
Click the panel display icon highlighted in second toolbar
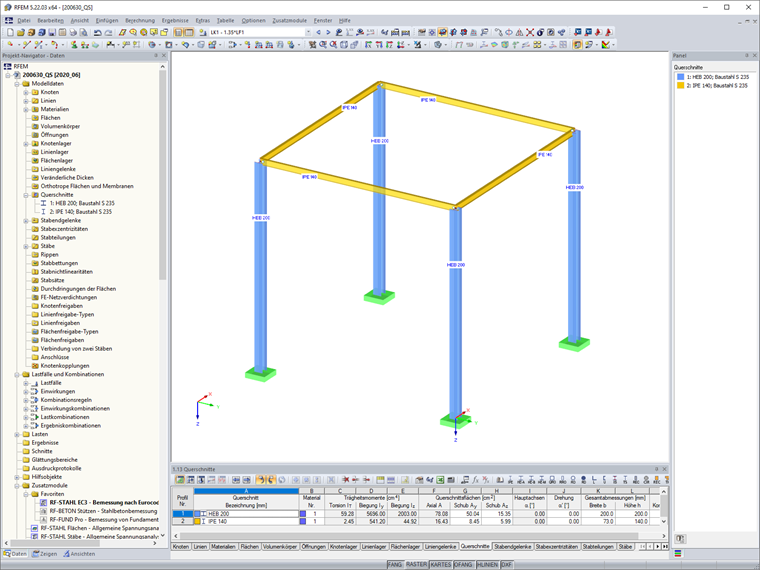(x=577, y=45)
